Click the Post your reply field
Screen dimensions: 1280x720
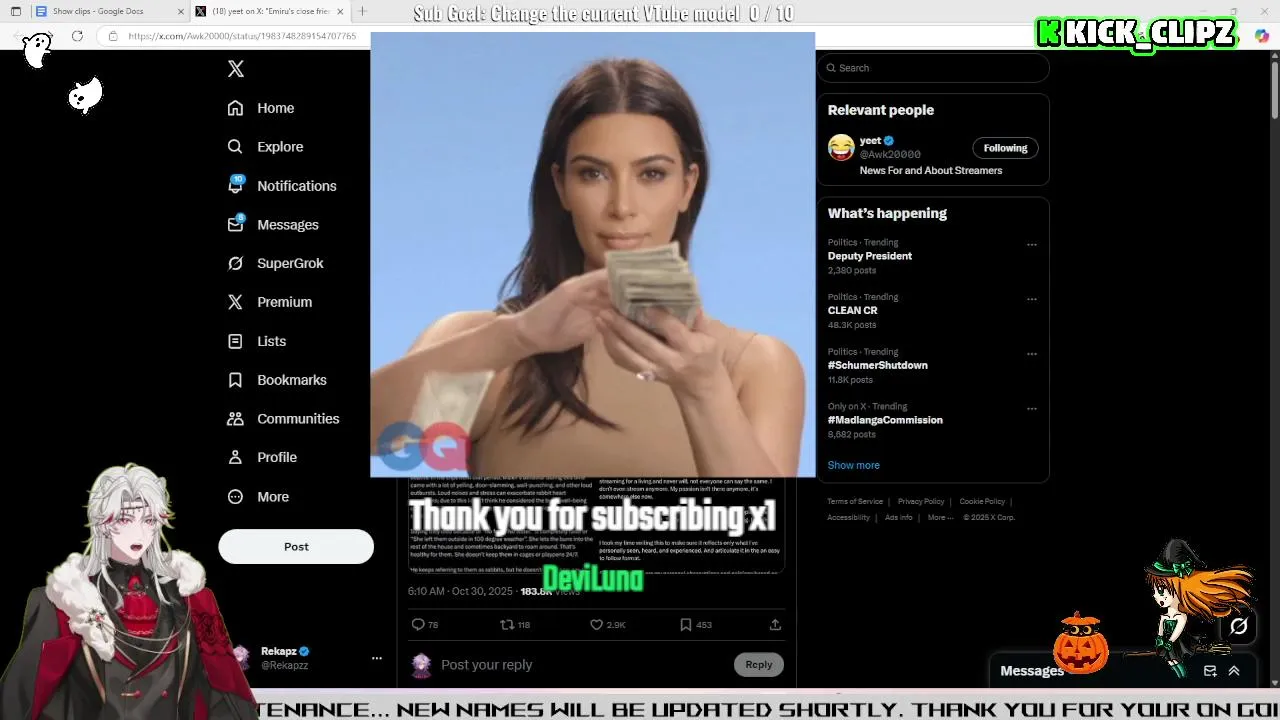coord(584,665)
